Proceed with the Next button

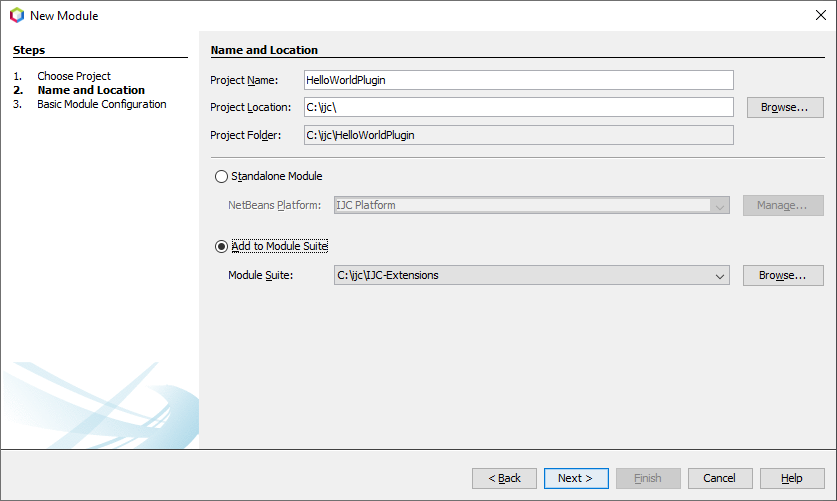tap(576, 478)
